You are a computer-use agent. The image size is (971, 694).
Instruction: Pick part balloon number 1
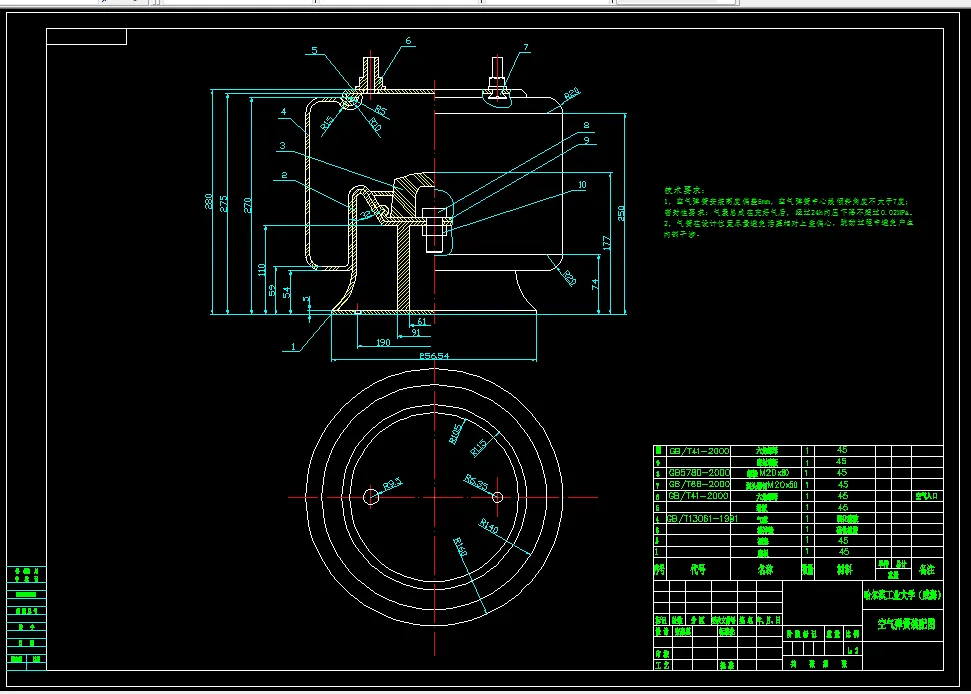(293, 347)
